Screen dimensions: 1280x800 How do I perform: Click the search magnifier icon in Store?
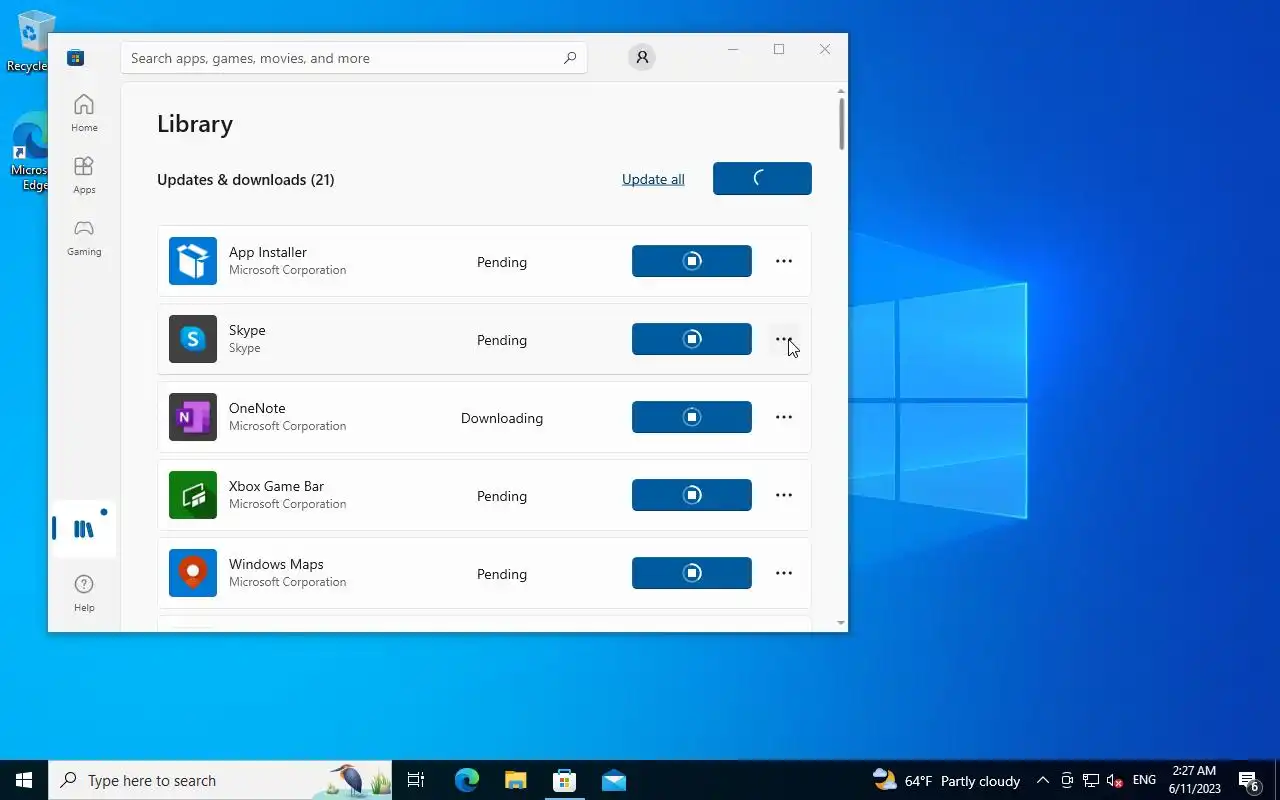tap(570, 58)
